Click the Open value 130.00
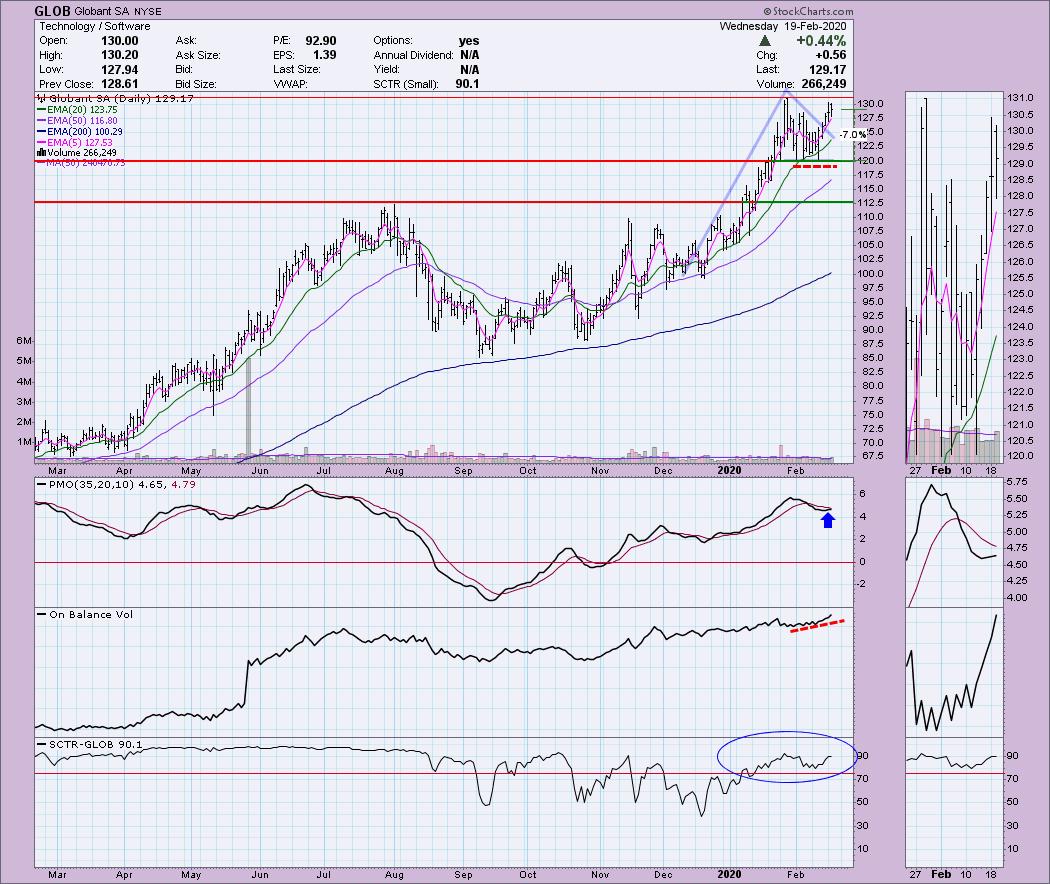Screen dimensions: 1050x884 (x=119, y=41)
